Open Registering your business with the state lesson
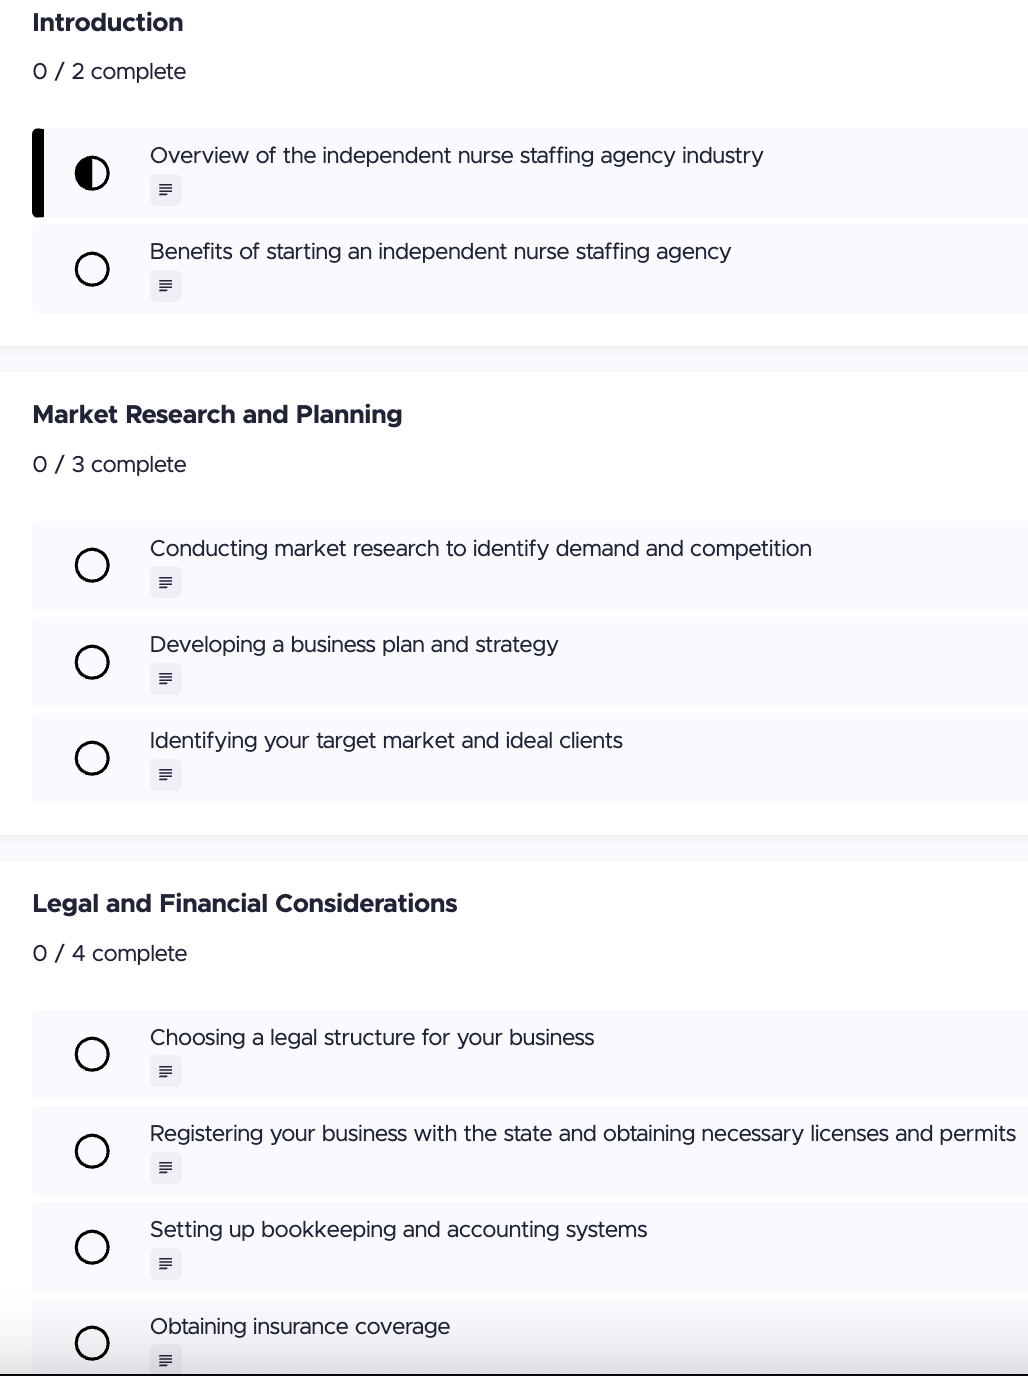1028x1376 pixels. pyautogui.click(x=582, y=1134)
